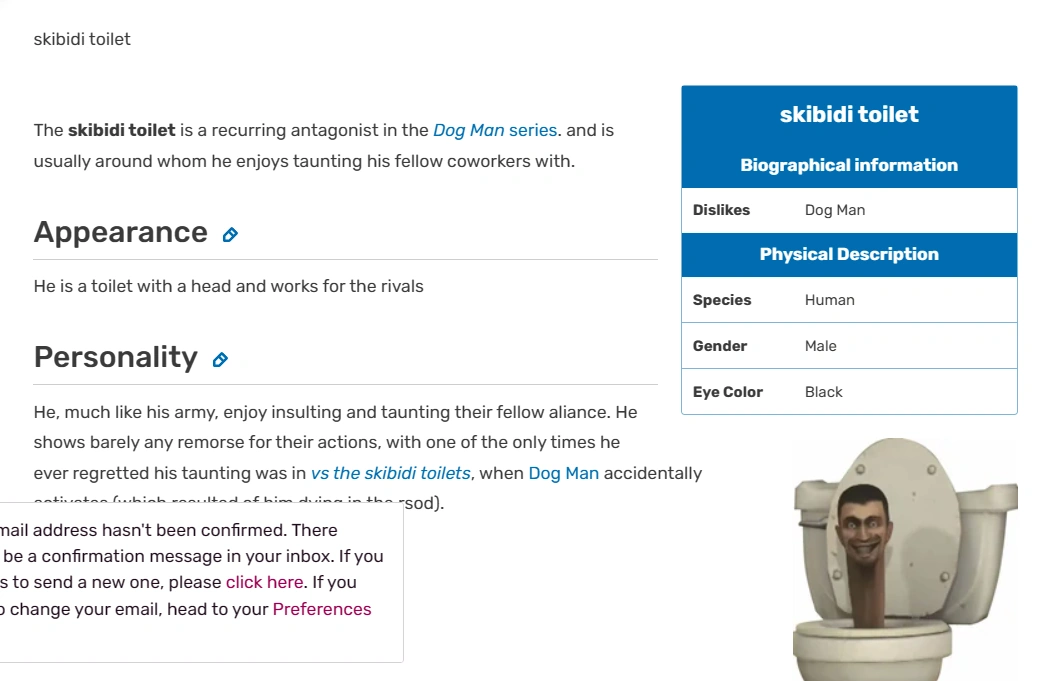Click the bold "skibidi toilet" in intro sentence
The height and width of the screenshot is (681, 1058).
(121, 130)
